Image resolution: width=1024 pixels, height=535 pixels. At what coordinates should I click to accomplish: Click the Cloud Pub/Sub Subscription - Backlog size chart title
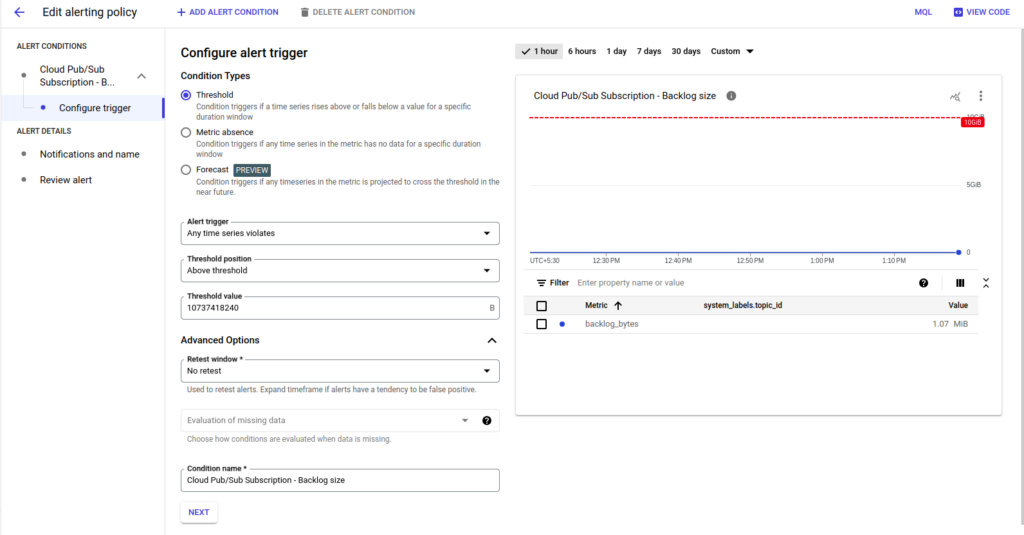624,96
